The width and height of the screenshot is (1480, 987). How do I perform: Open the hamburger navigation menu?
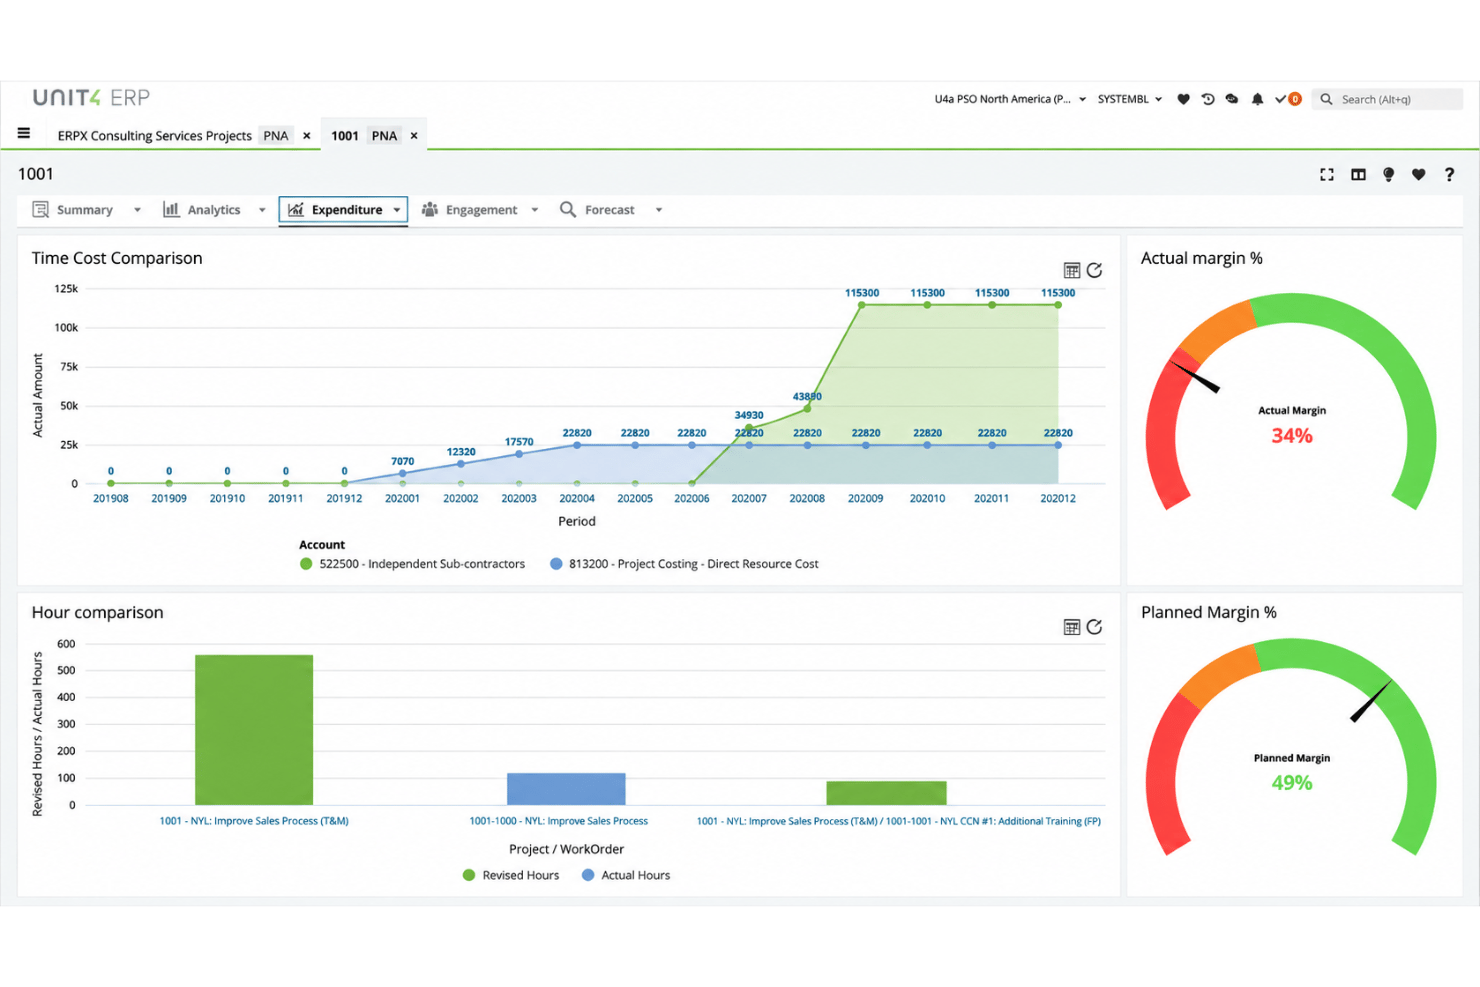coord(24,133)
